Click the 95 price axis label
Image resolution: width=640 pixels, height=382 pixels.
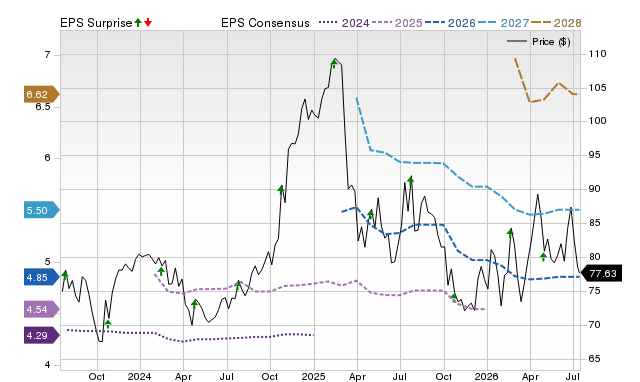(x=595, y=155)
